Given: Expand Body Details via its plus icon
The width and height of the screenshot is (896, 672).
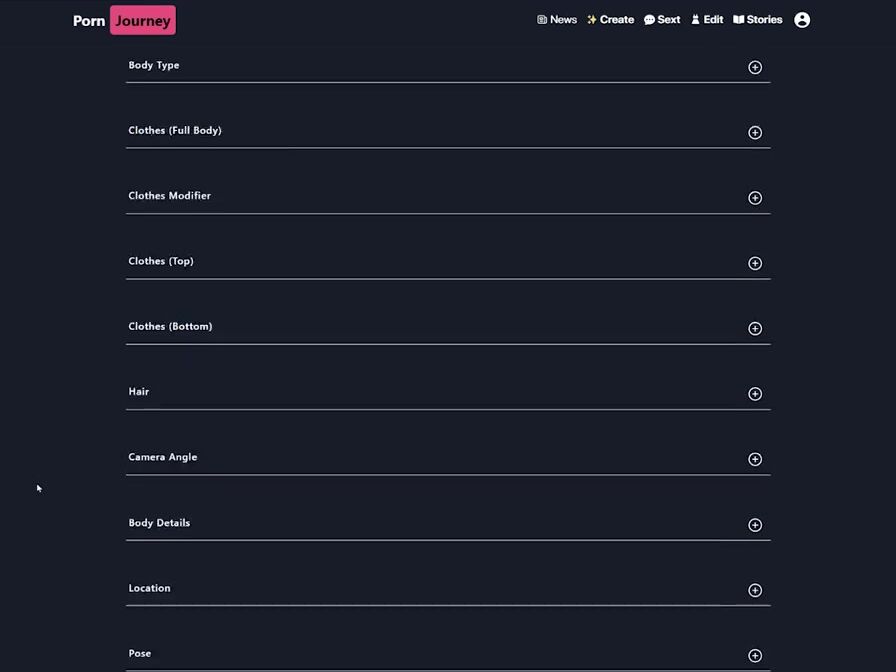Looking at the screenshot, I should (755, 525).
